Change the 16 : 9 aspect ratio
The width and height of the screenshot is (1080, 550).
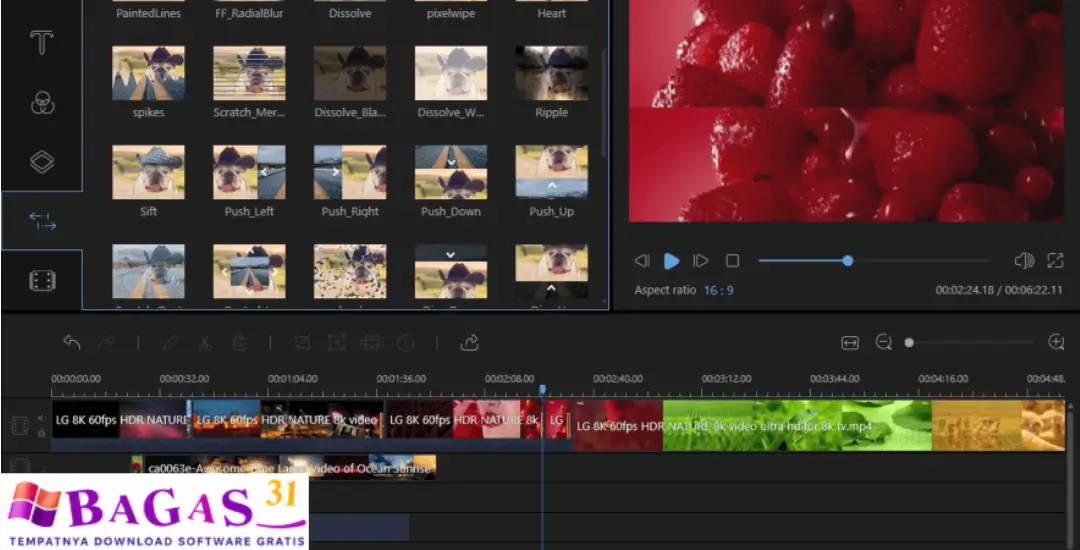[718, 290]
